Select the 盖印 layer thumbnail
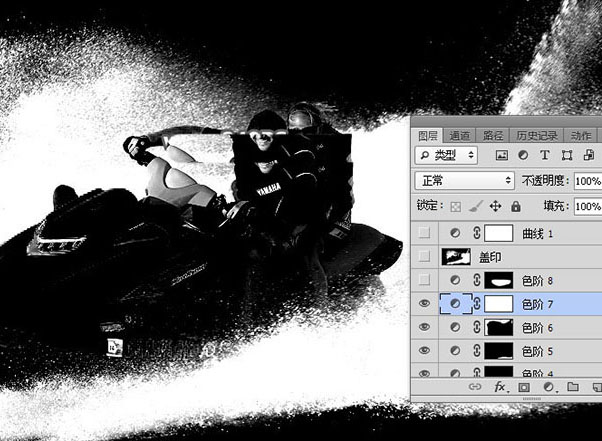602x441 pixels. point(456,257)
